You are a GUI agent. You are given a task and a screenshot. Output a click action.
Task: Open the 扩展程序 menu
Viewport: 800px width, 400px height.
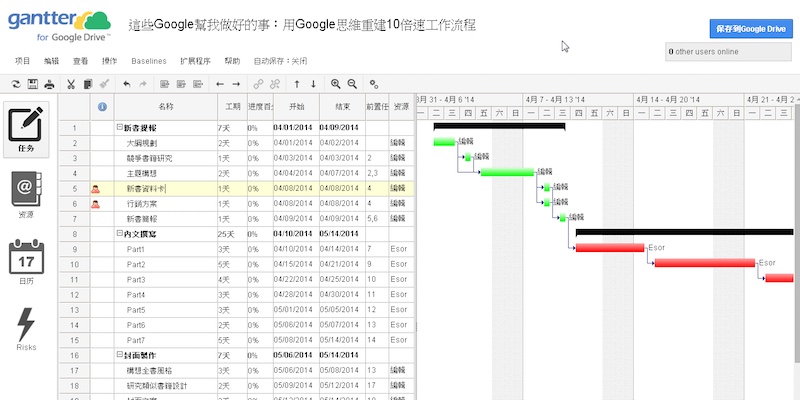click(x=195, y=61)
